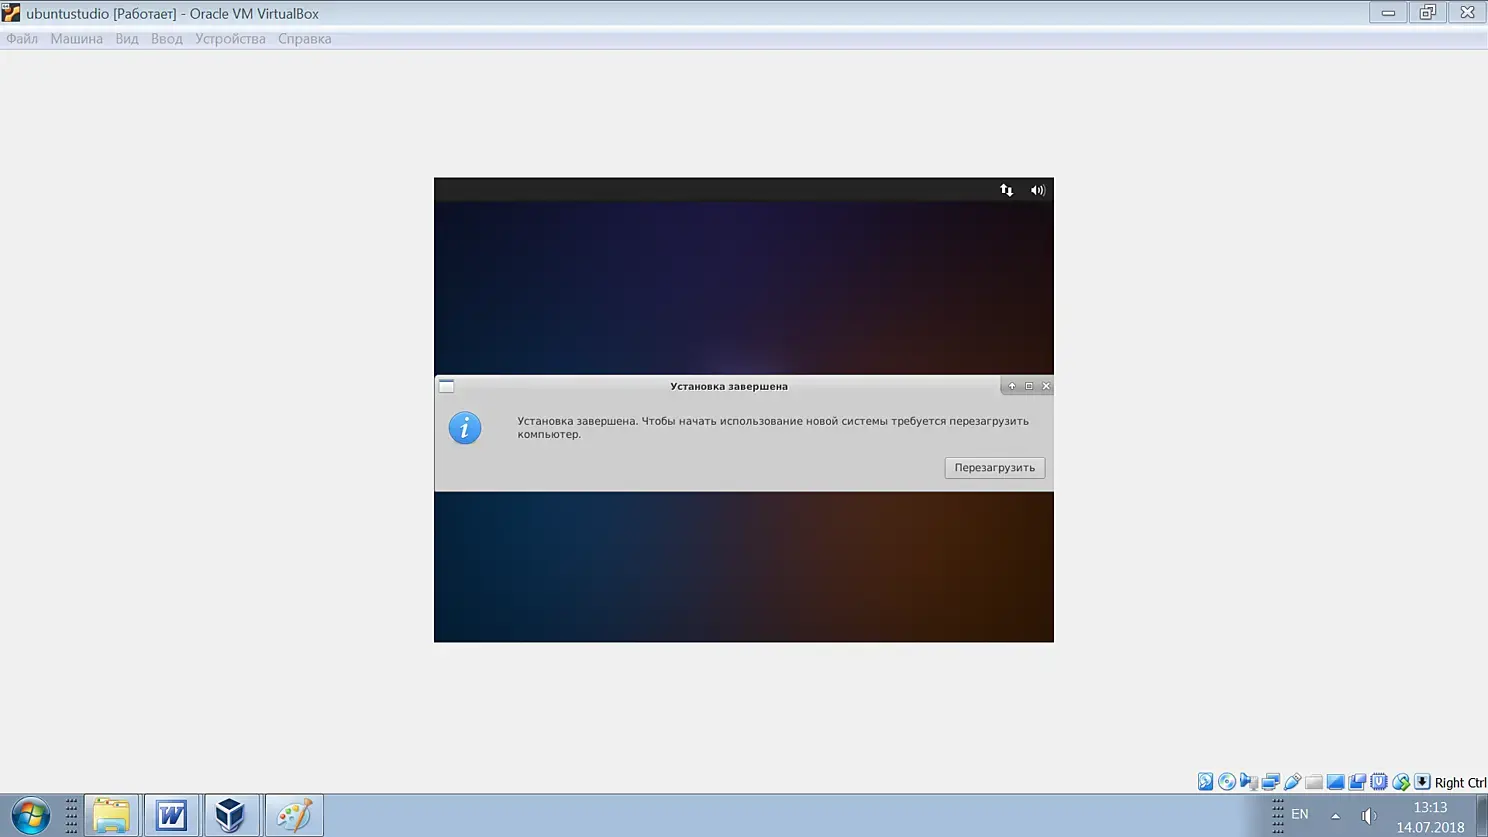This screenshot has height=837, width=1488.
Task: Click the CPU virtualization status icon
Action: tap(1379, 782)
